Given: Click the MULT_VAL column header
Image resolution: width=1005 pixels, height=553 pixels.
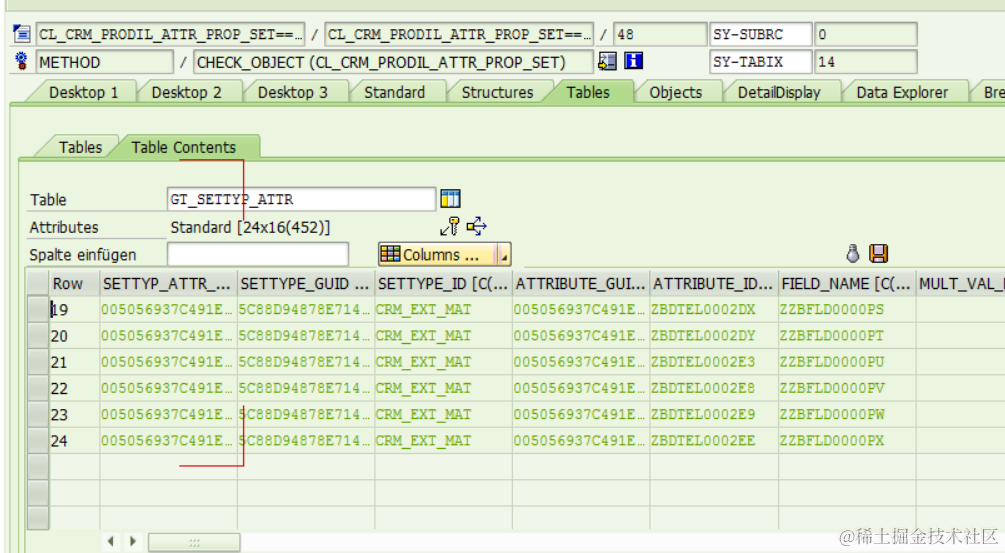Looking at the screenshot, I should pos(961,283).
